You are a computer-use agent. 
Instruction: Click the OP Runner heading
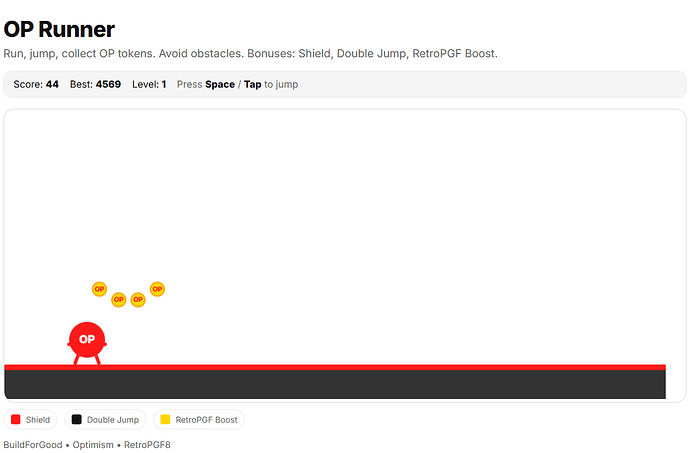pyautogui.click(x=59, y=29)
